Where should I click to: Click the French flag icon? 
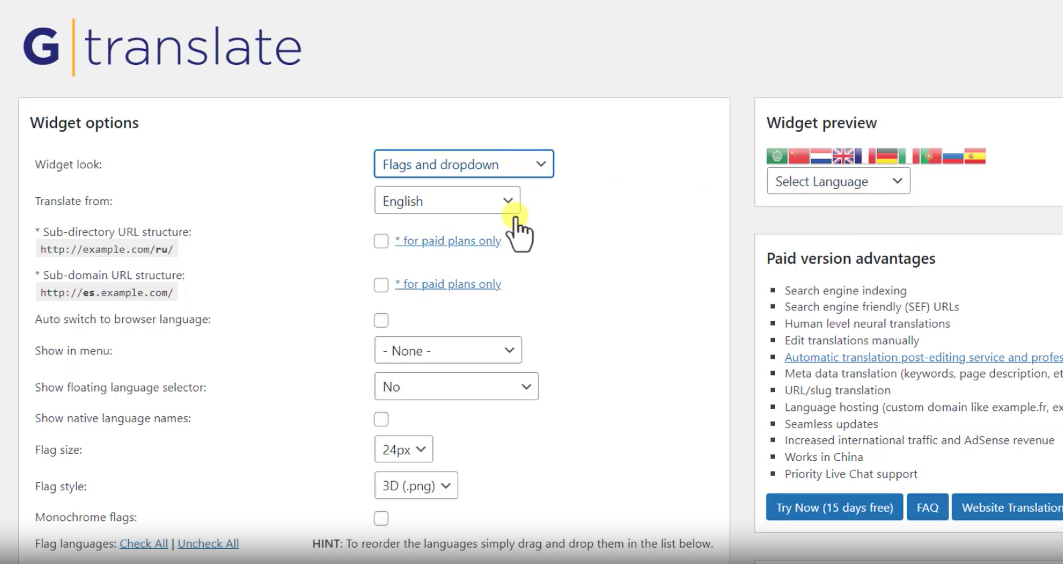pos(865,156)
